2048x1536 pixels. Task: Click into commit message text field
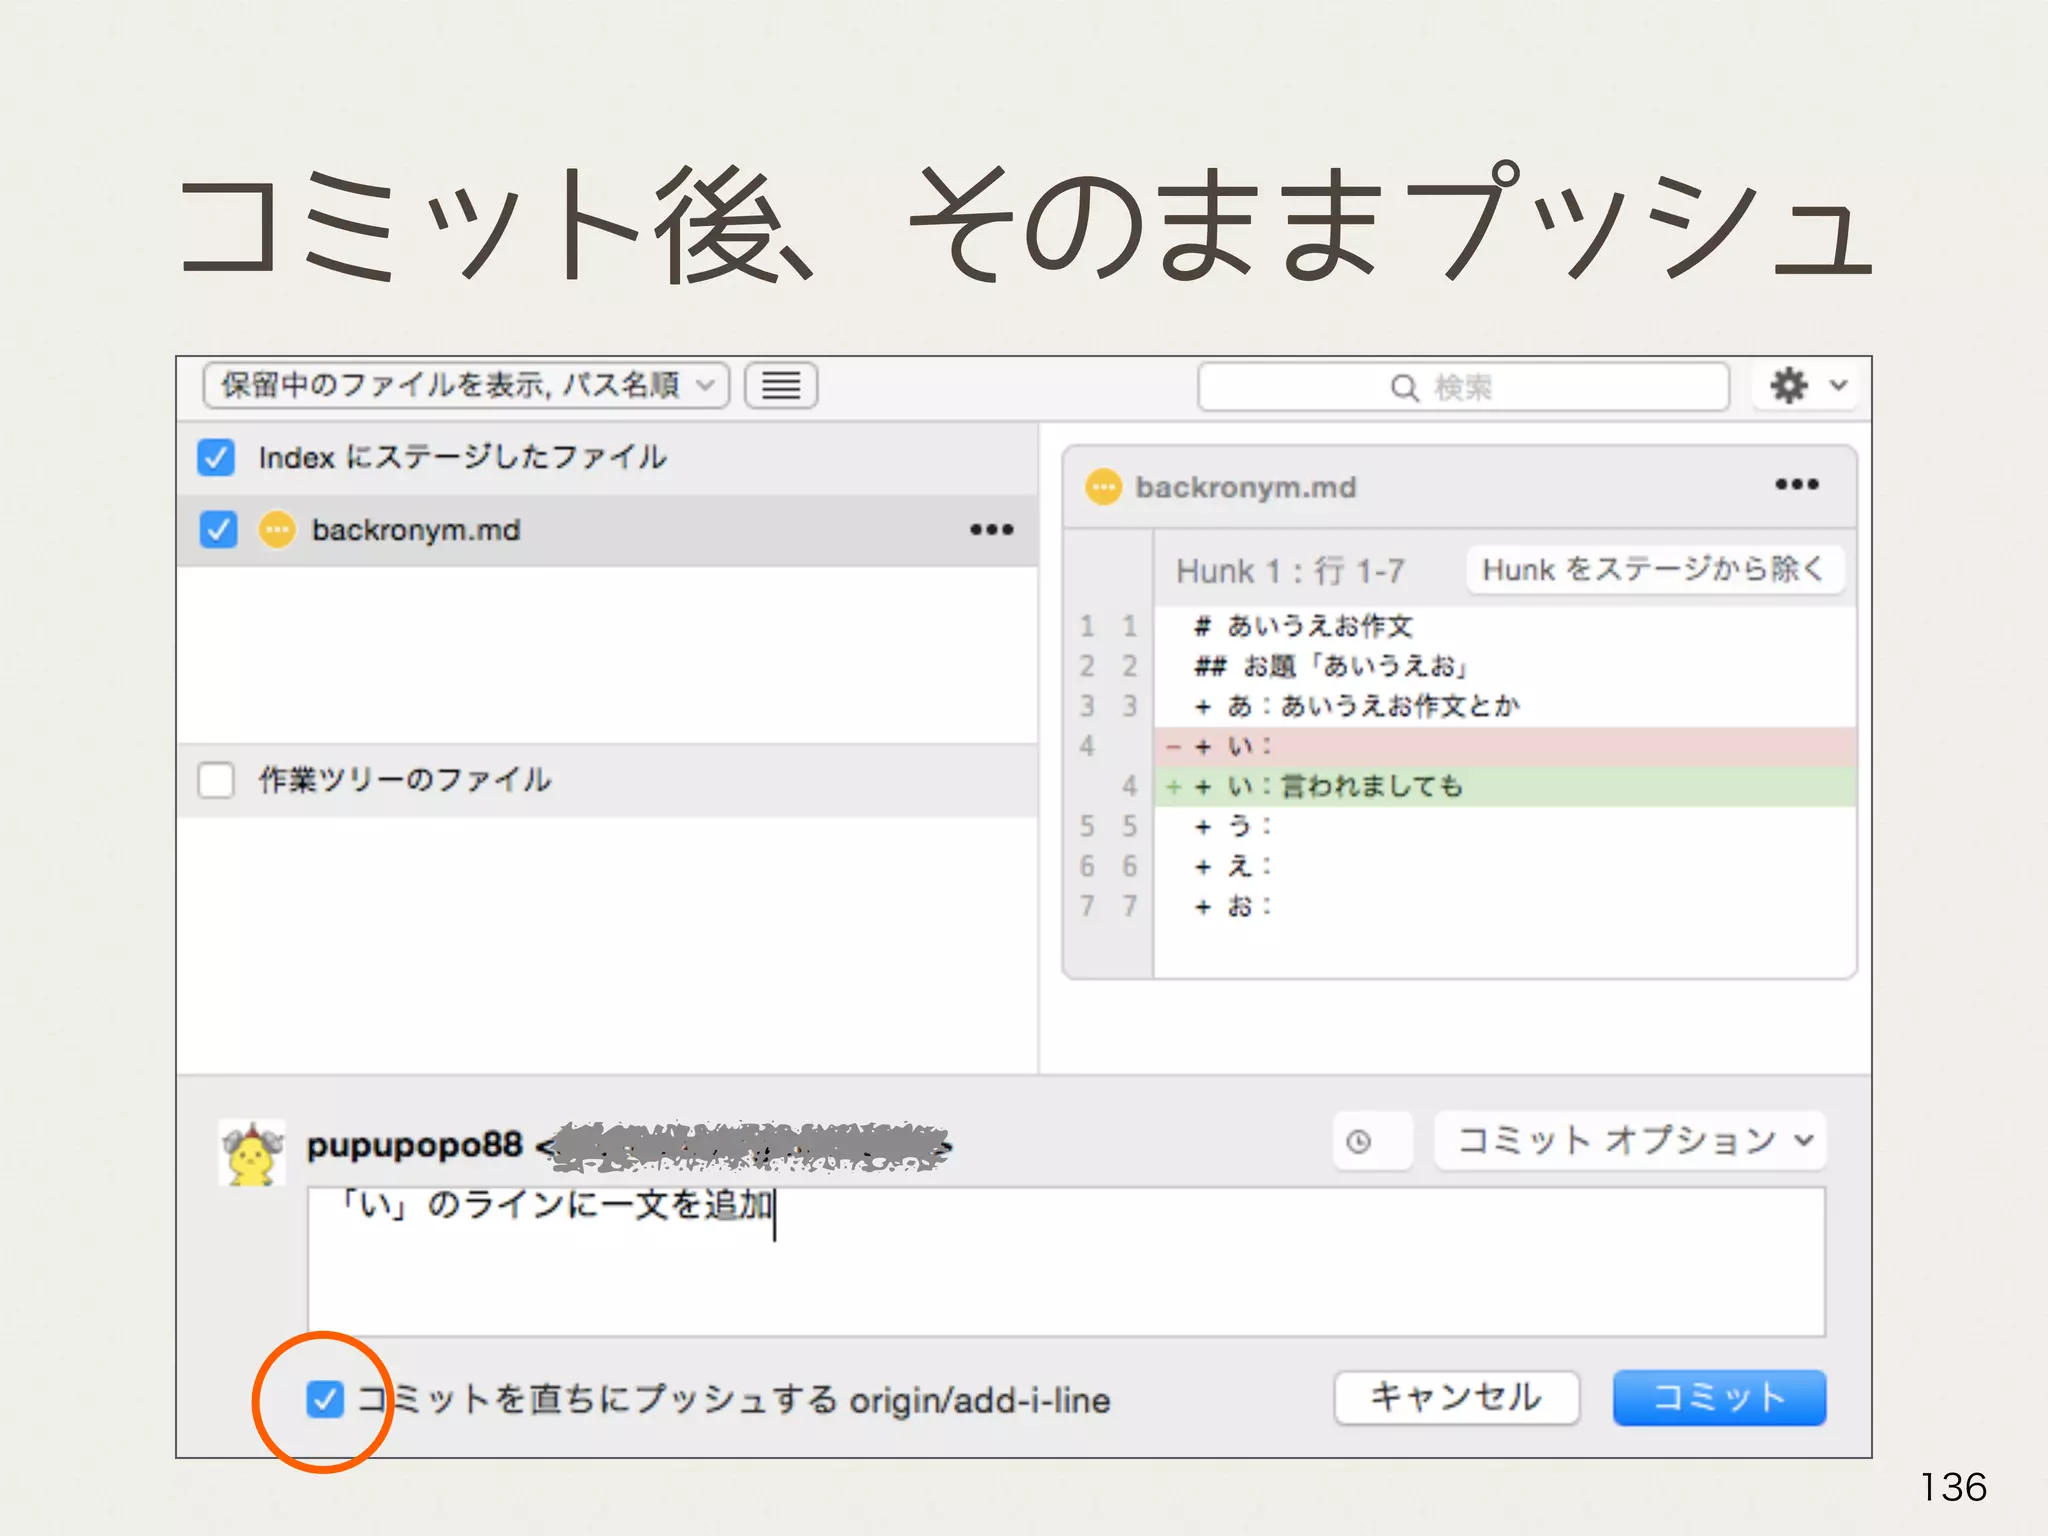pos(1065,1262)
